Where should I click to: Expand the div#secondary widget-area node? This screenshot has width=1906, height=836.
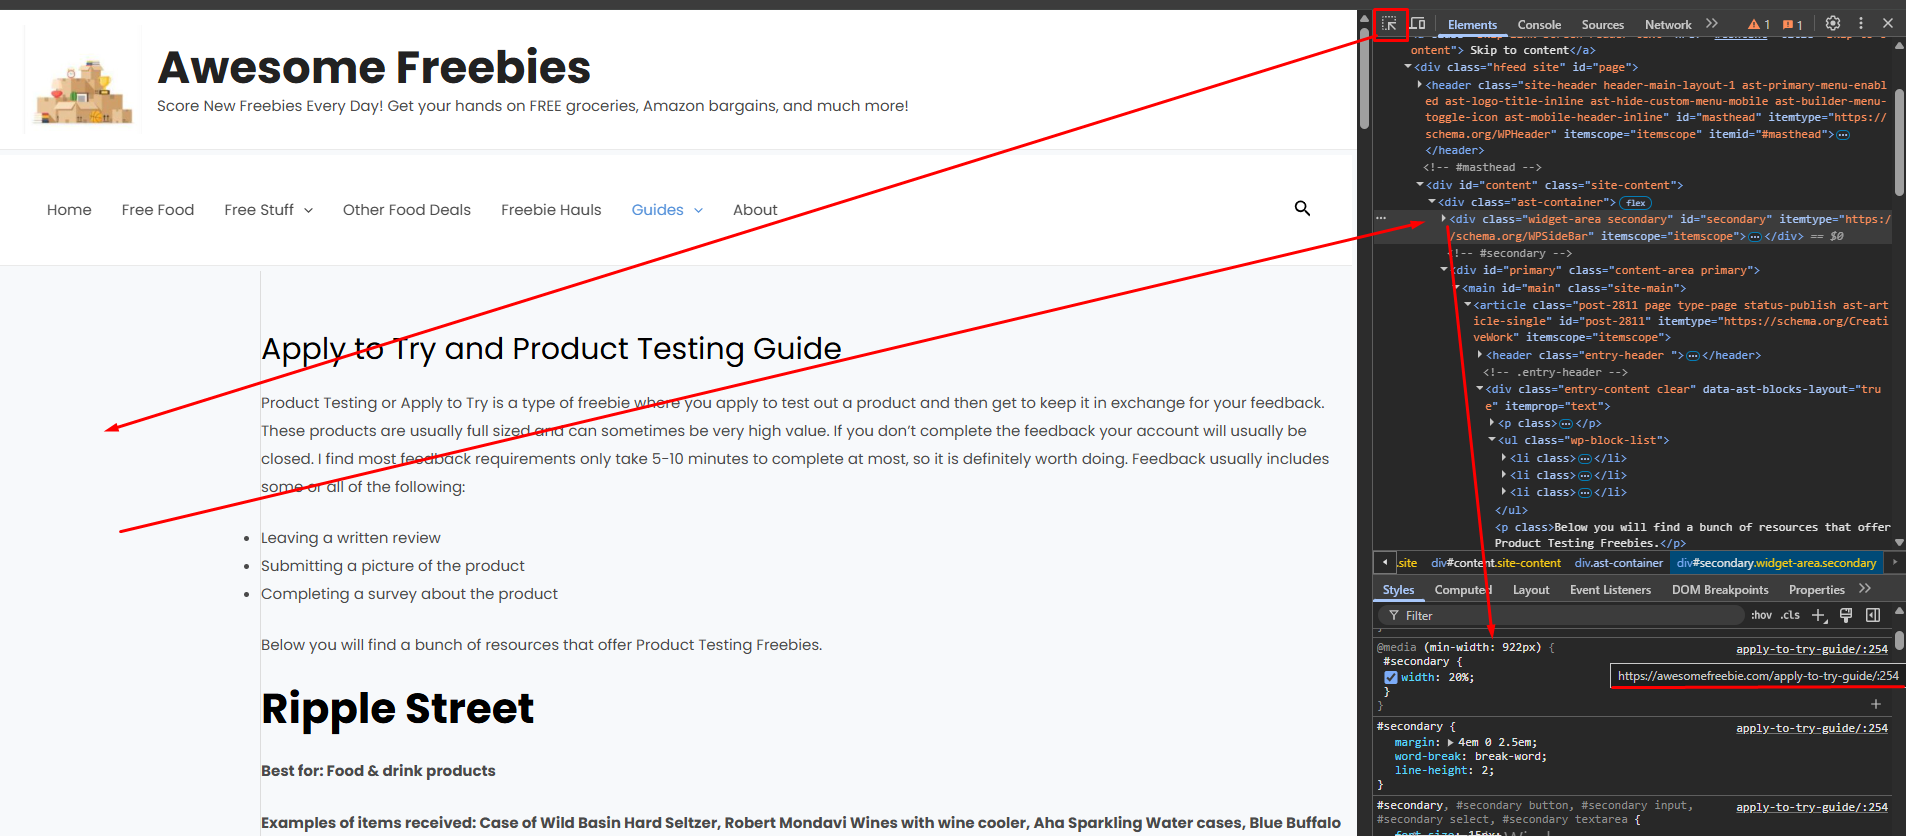[x=1444, y=219]
